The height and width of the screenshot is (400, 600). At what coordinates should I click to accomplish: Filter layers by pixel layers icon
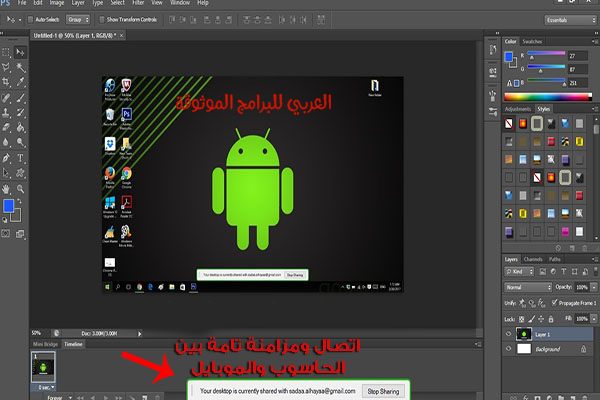coord(543,271)
